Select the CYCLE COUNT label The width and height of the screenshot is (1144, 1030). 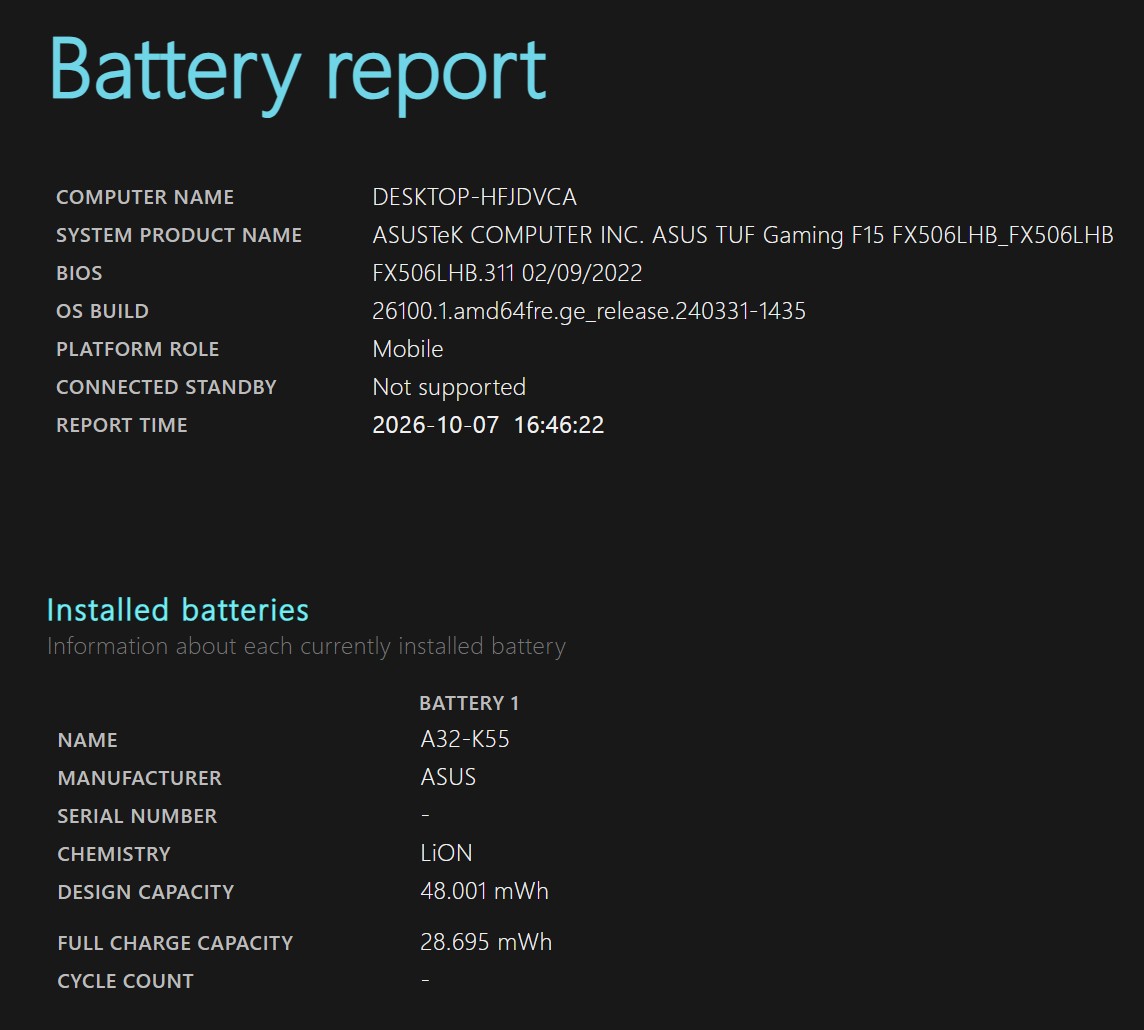click(125, 980)
